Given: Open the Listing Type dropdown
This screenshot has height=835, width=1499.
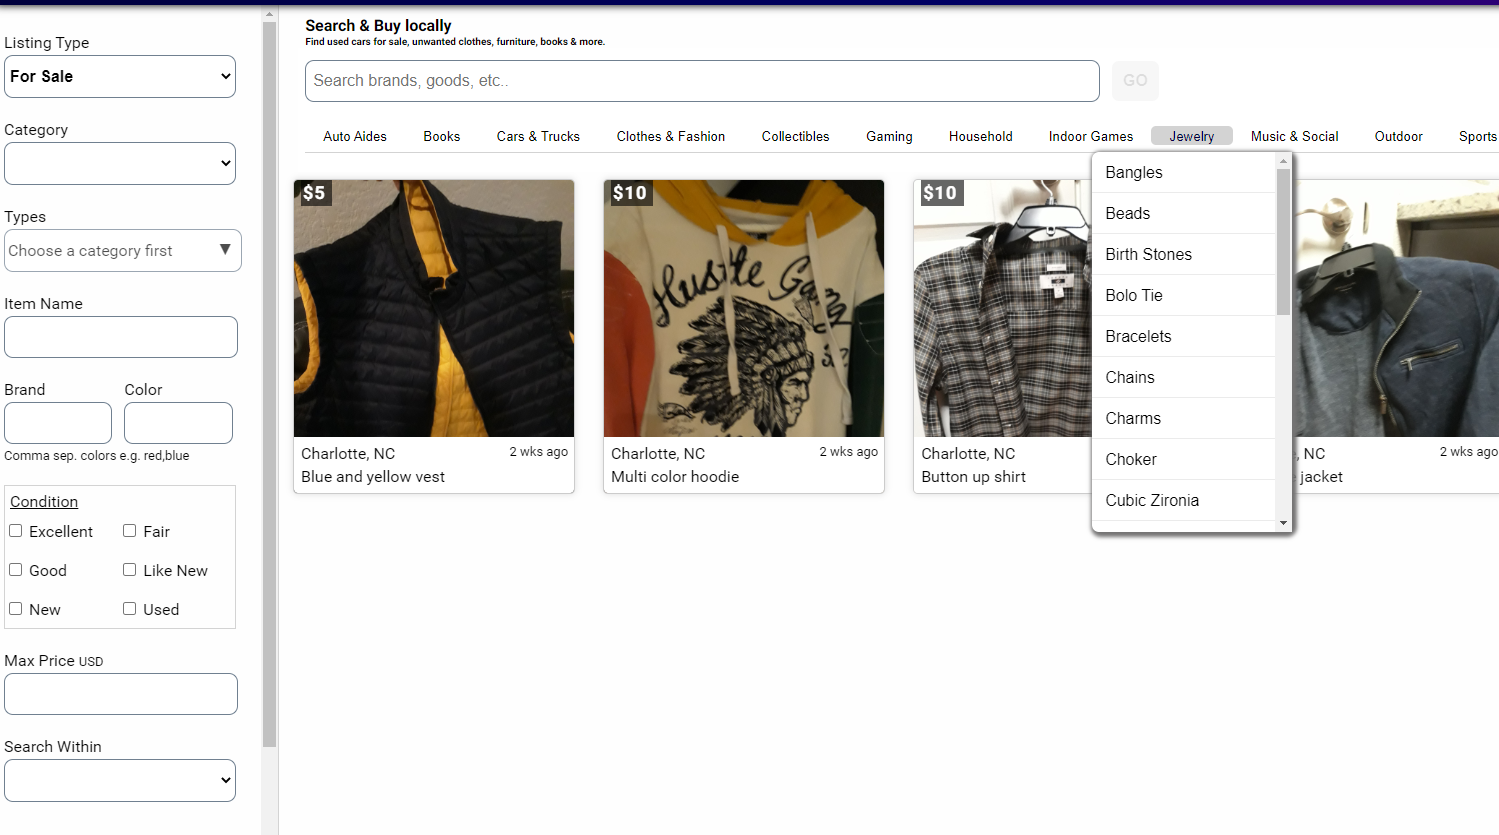Looking at the screenshot, I should click(x=120, y=77).
